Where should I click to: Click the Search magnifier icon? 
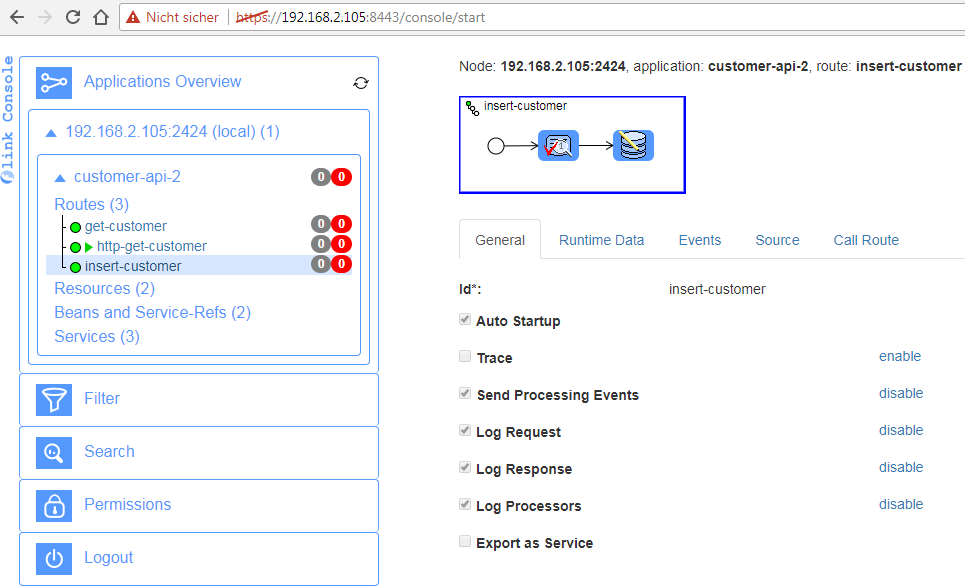click(54, 452)
